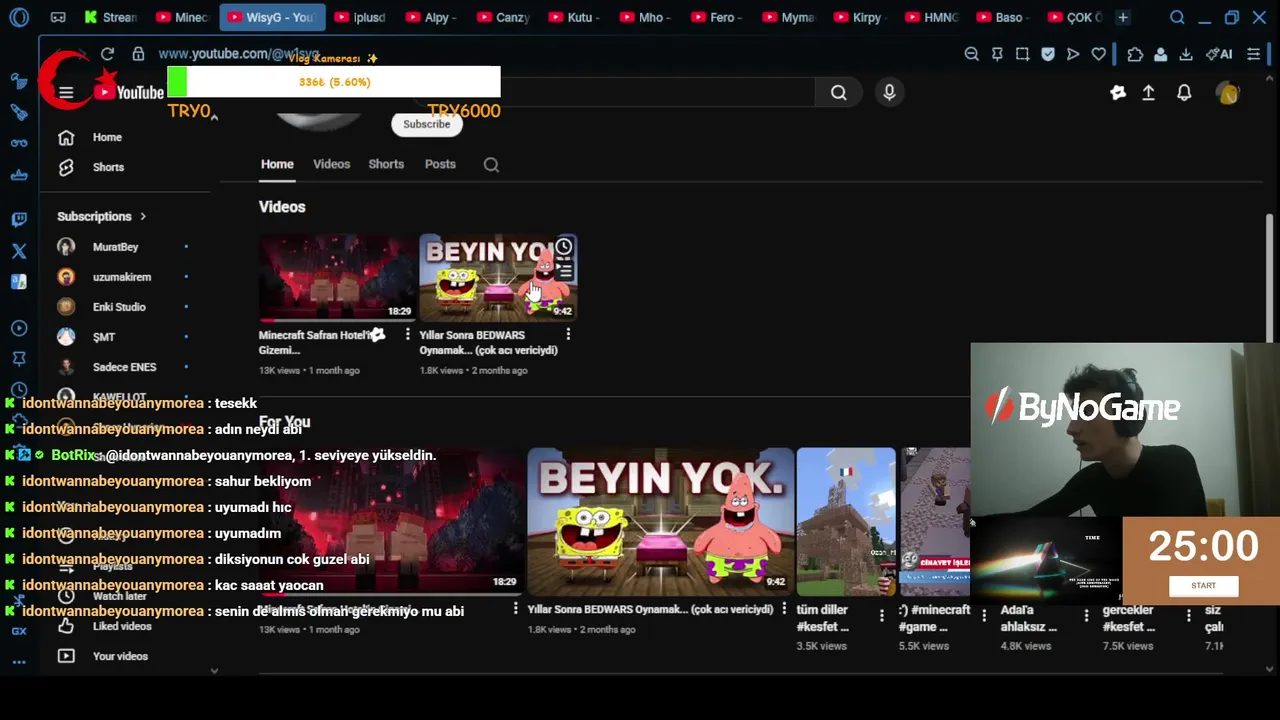This screenshot has width=1280, height=720.
Task: Select the channel Home tab
Action: 277,164
